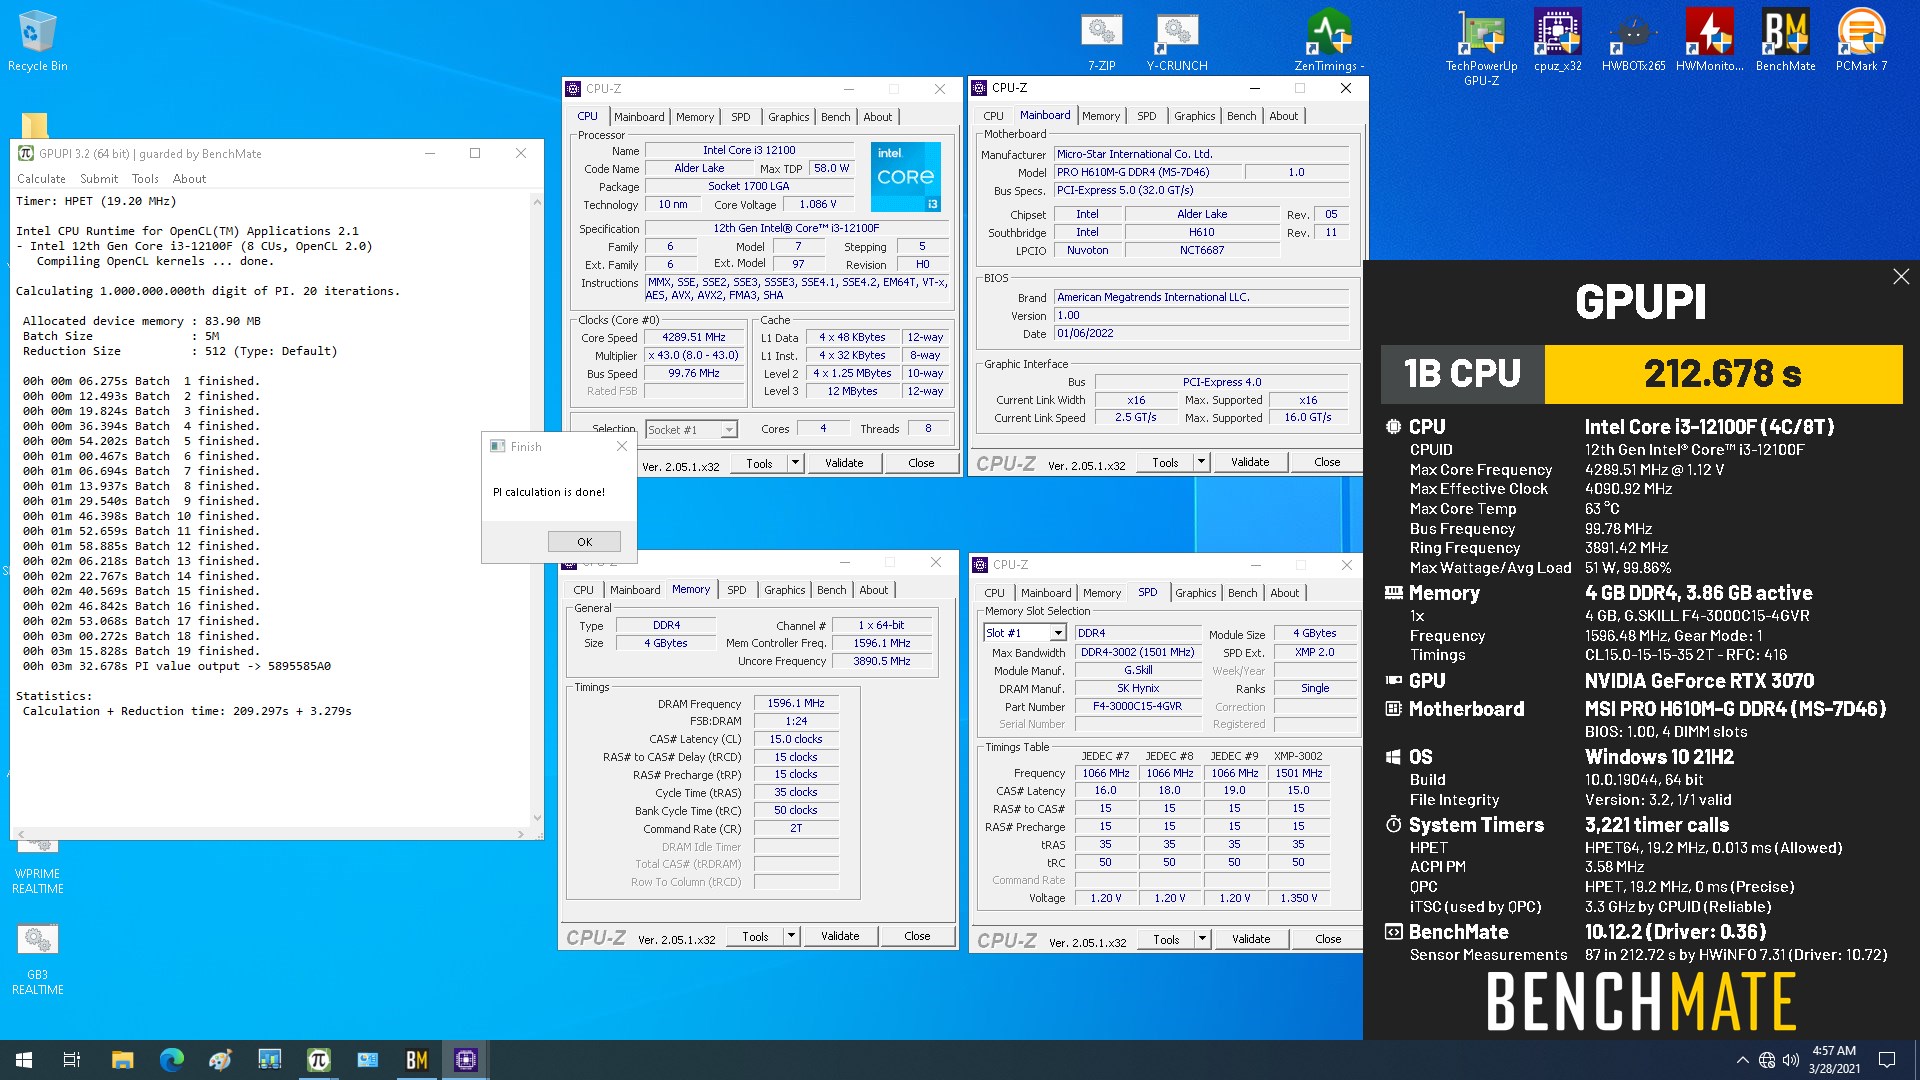
Task: Click 'PI calculation is done!' message text
Action: coord(549,492)
